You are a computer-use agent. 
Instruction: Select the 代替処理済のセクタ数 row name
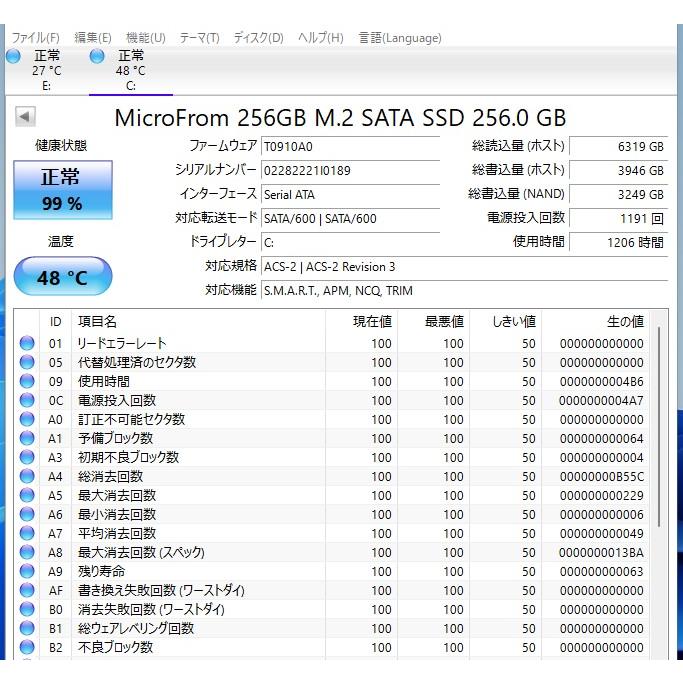[x=137, y=362]
